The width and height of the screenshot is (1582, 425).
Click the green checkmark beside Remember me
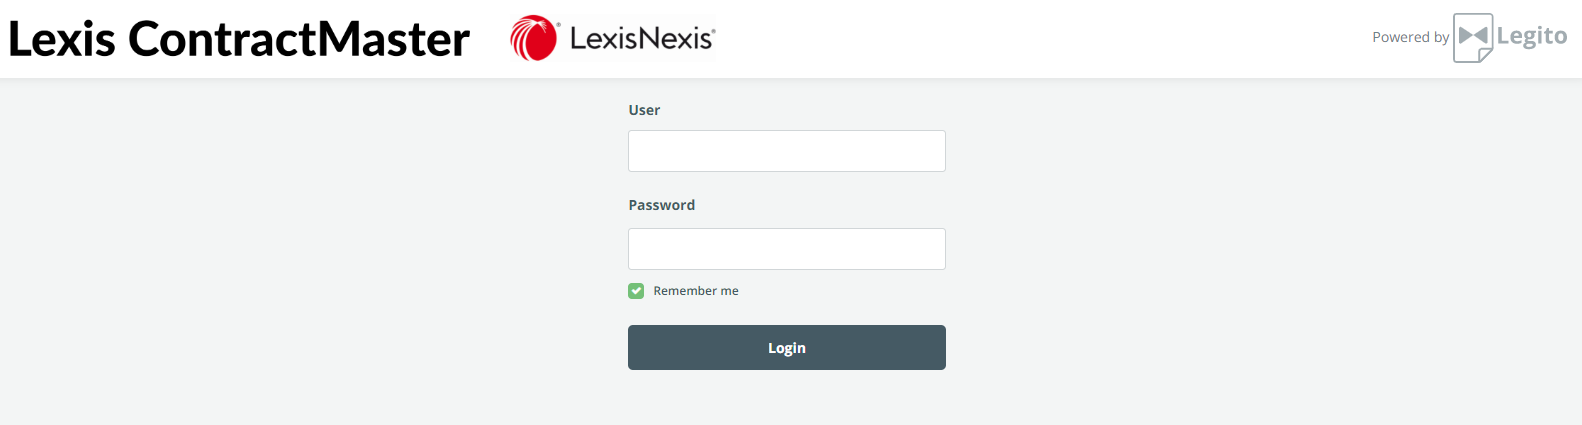pos(636,291)
